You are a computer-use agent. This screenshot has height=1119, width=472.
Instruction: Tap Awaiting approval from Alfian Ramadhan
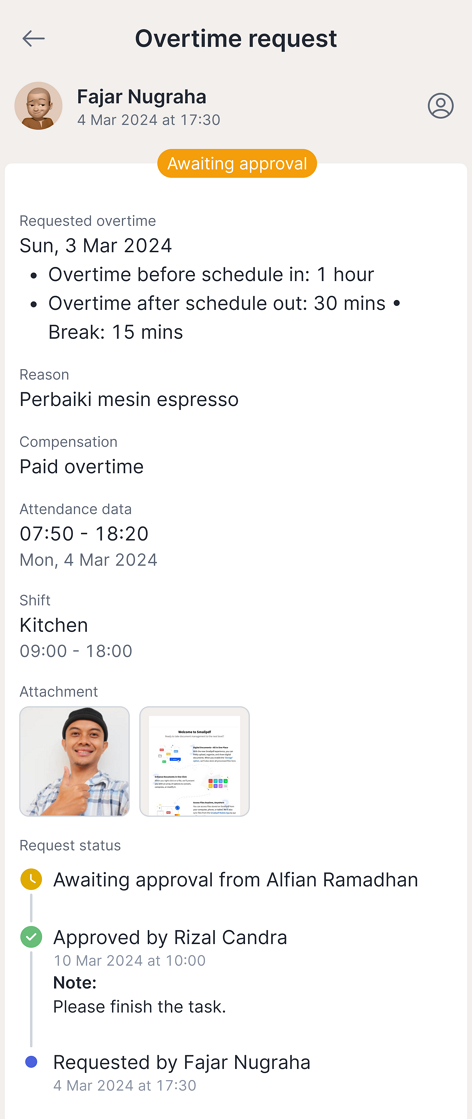pos(236,880)
